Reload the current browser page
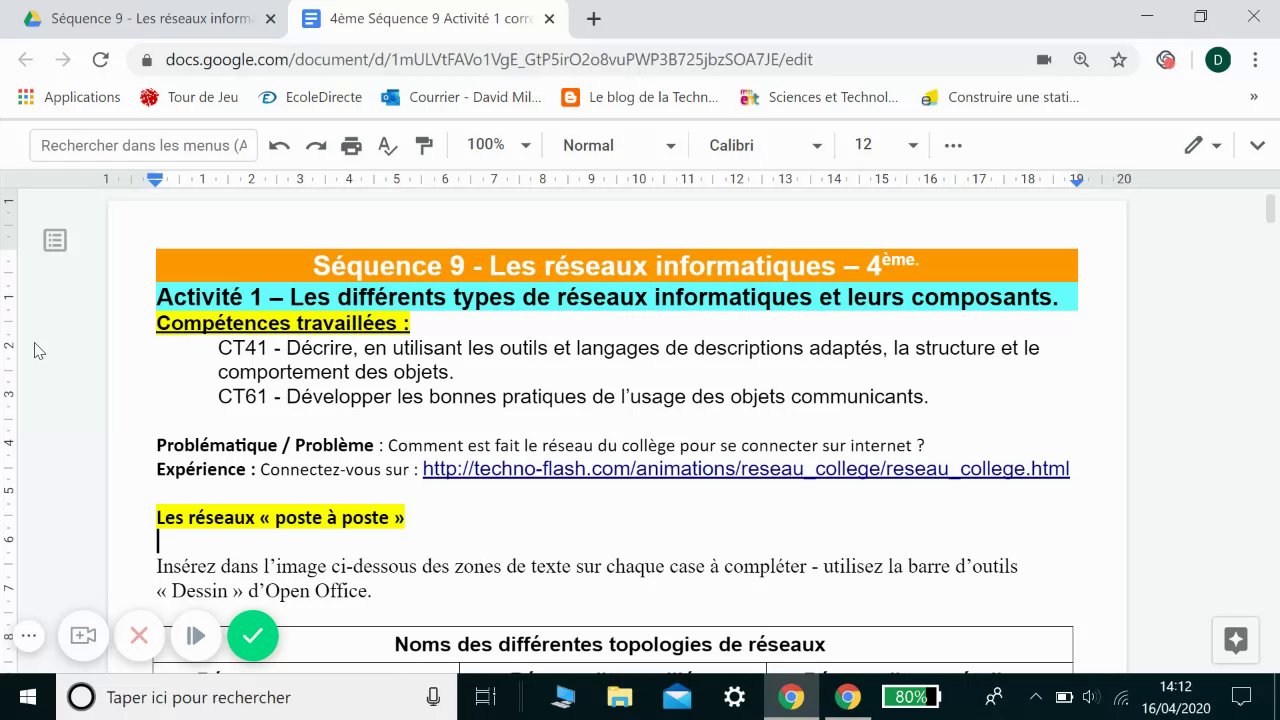 tap(100, 60)
